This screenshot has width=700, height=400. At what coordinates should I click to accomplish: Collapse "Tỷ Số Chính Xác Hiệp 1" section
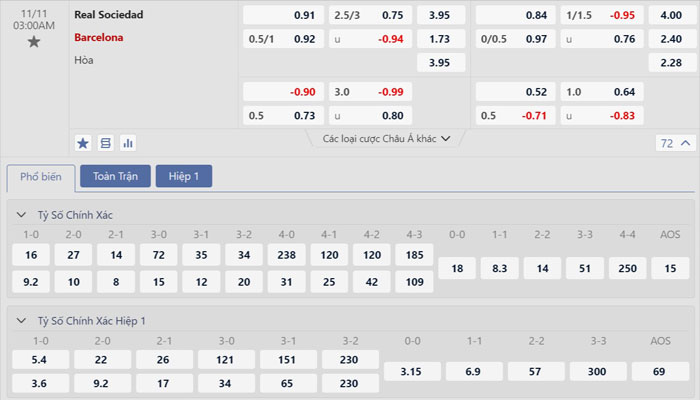tap(23, 321)
